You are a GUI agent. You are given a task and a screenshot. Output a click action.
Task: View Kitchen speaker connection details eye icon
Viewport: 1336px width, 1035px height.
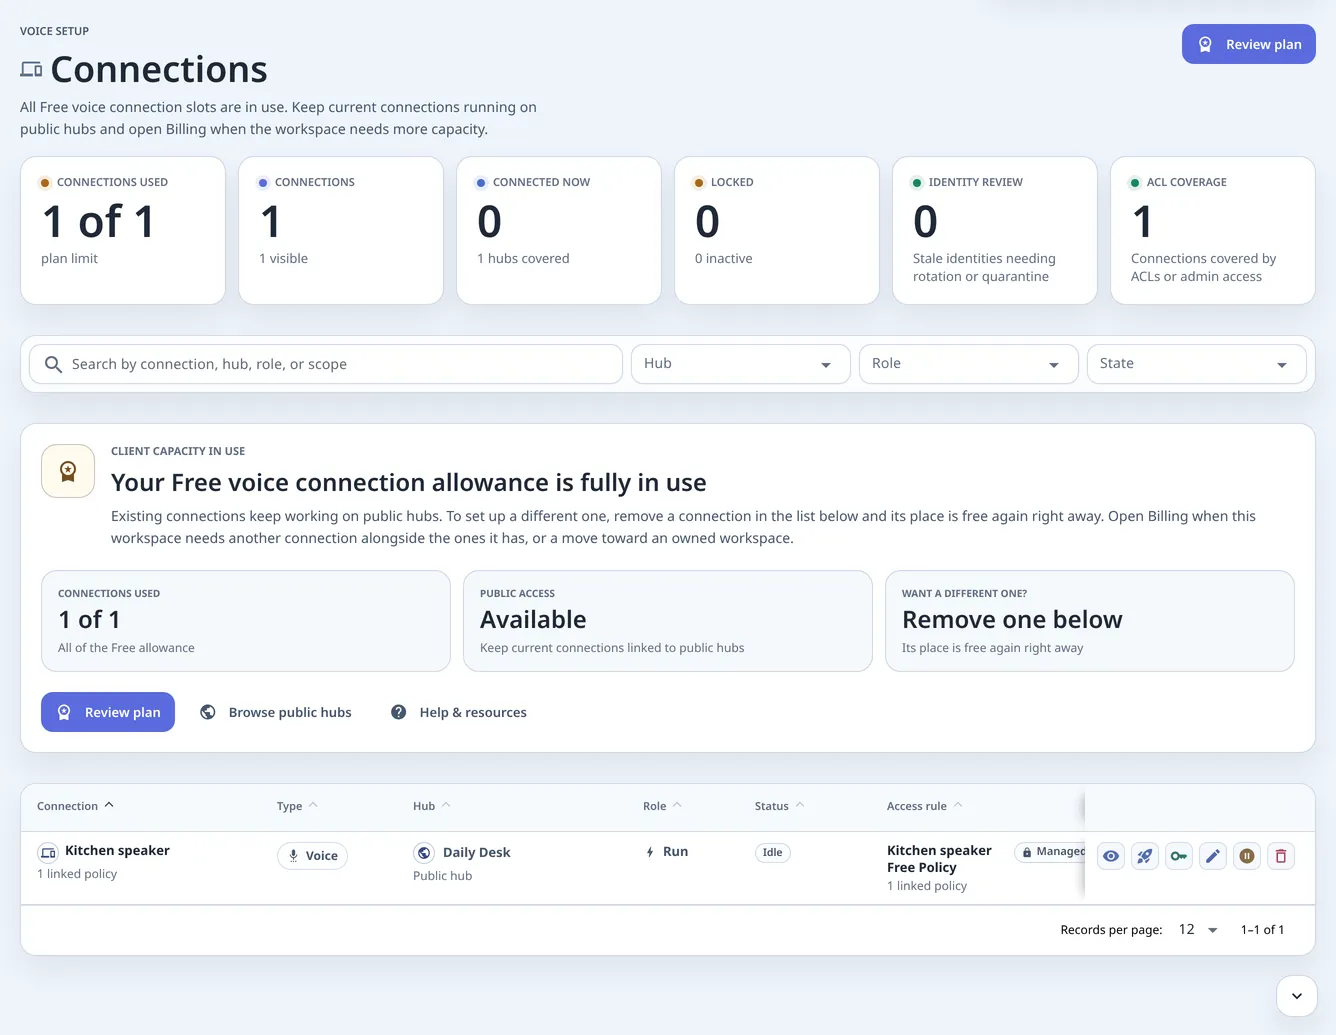pos(1111,856)
